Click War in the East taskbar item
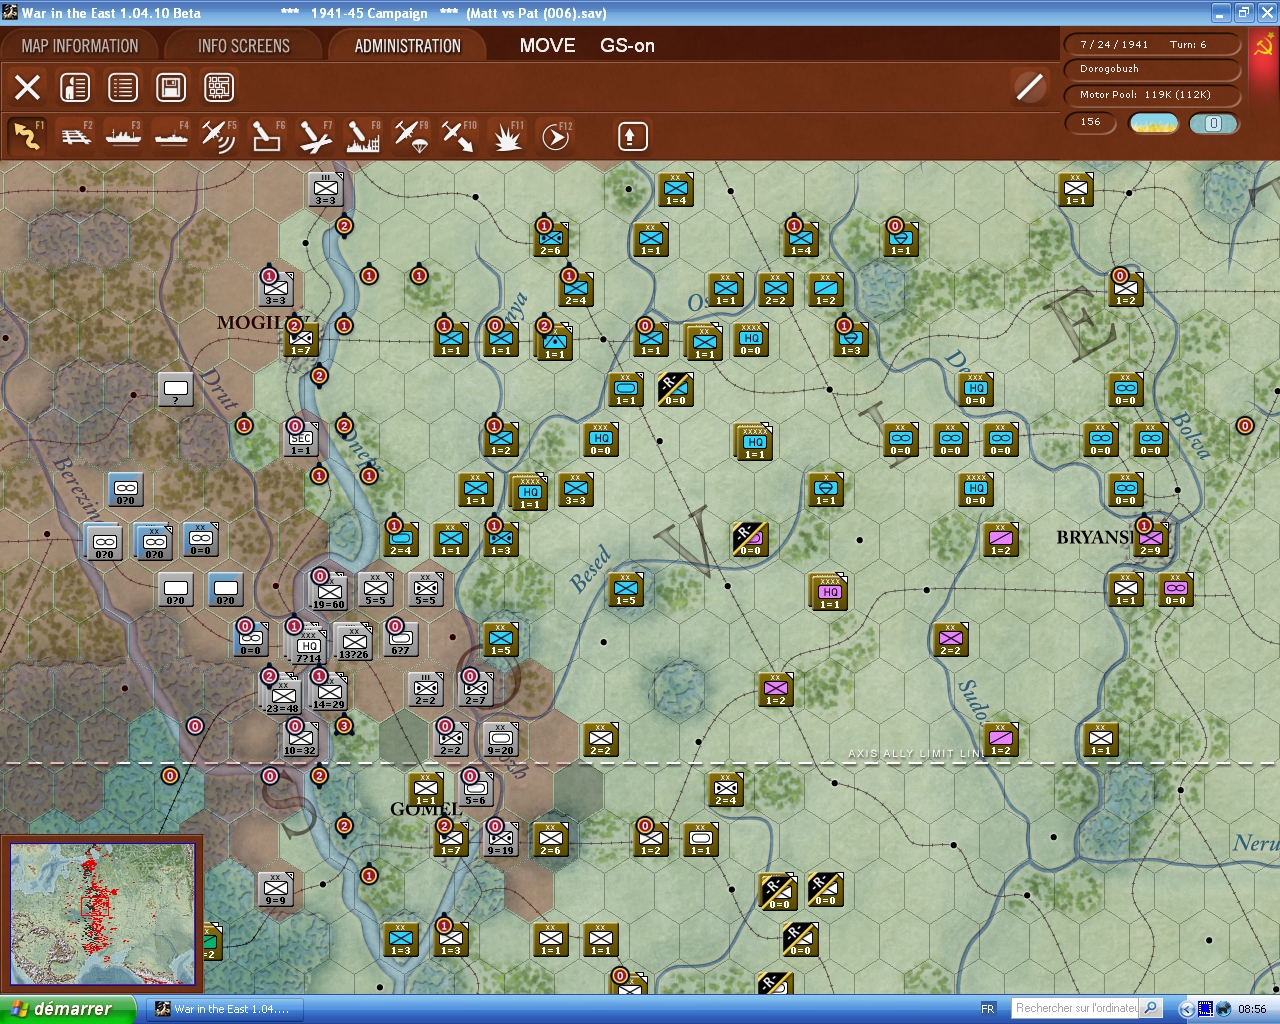The height and width of the screenshot is (1024, 1280). tap(223, 1009)
